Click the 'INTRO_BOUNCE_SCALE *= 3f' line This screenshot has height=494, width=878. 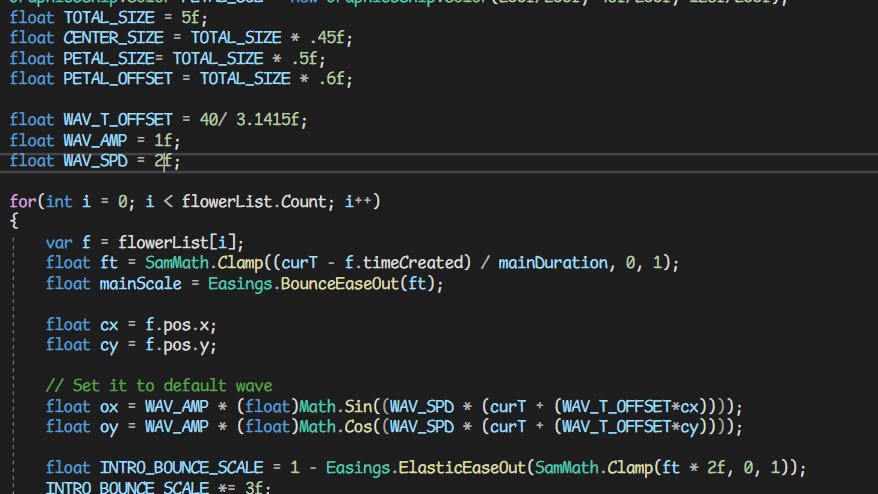click(158, 487)
